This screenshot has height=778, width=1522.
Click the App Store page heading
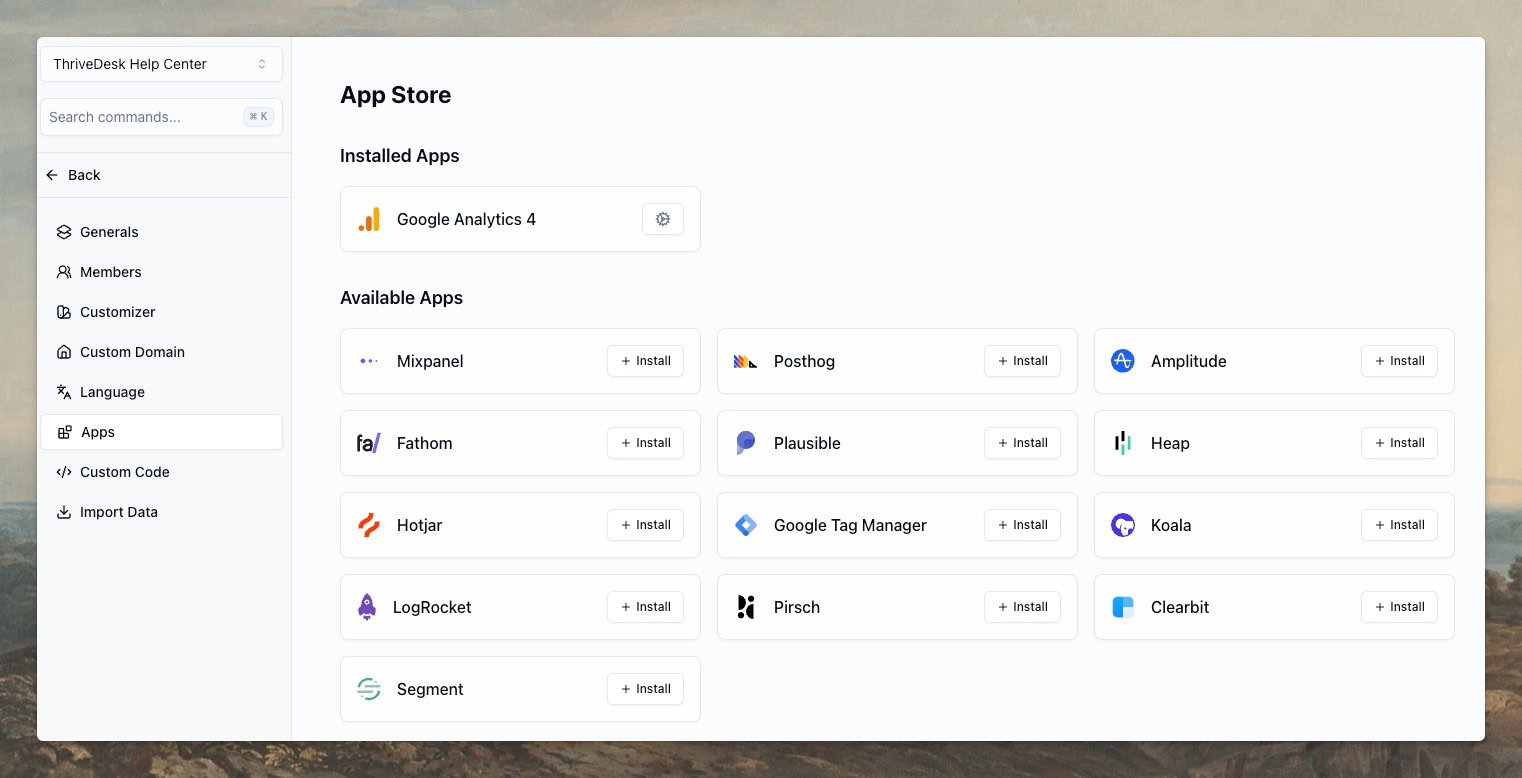[396, 95]
